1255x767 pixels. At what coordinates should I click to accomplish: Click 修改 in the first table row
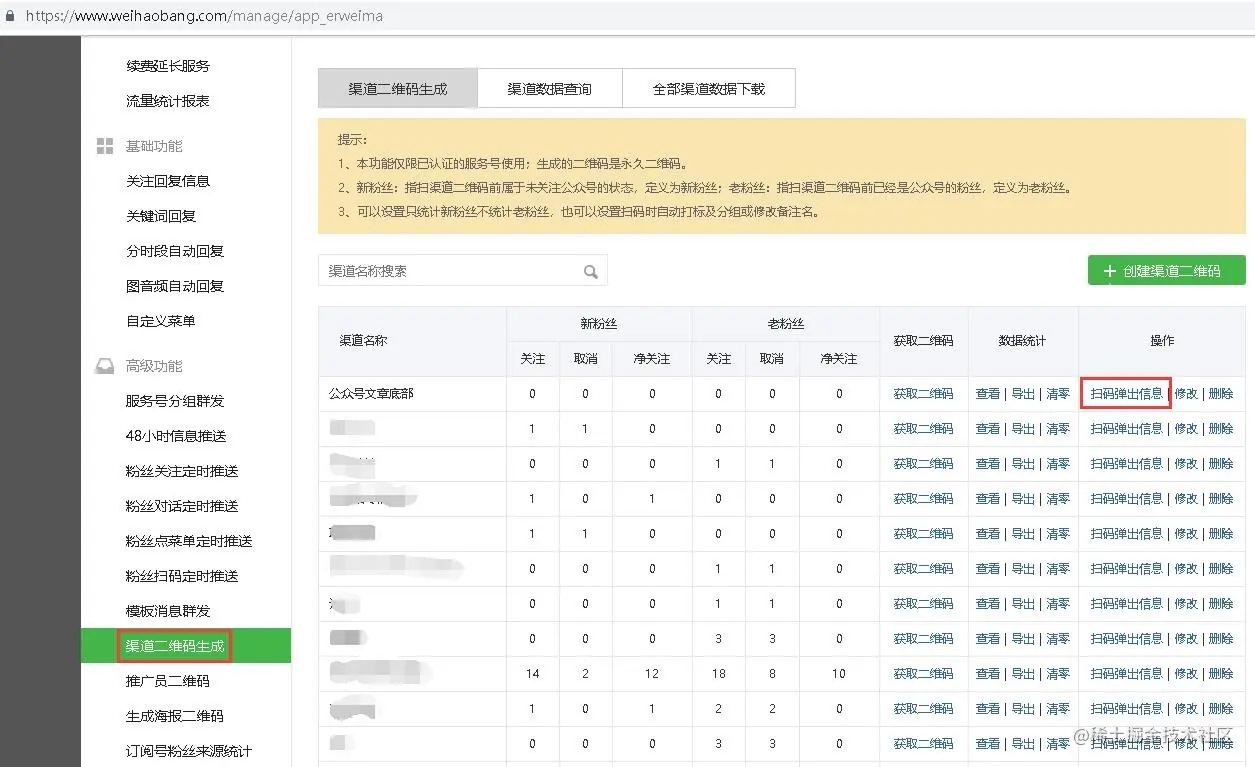[1186, 393]
